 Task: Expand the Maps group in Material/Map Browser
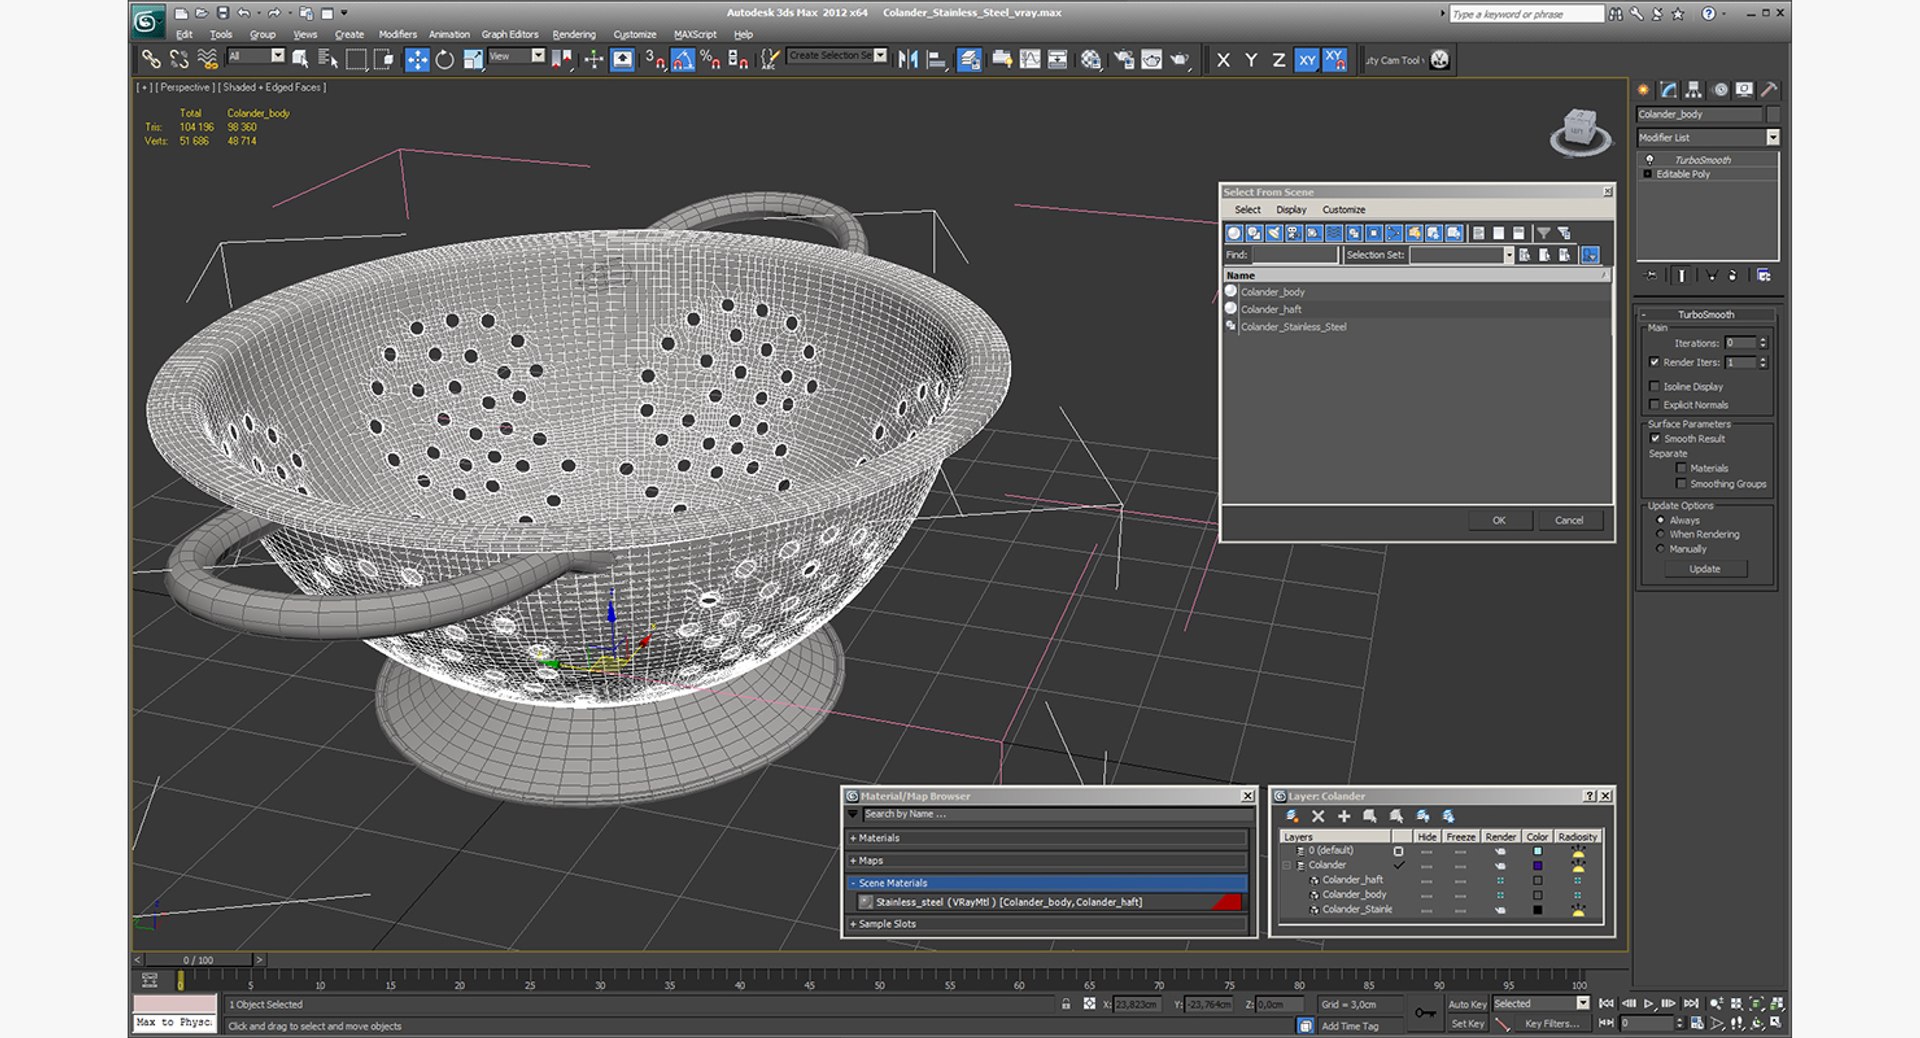pos(1048,860)
